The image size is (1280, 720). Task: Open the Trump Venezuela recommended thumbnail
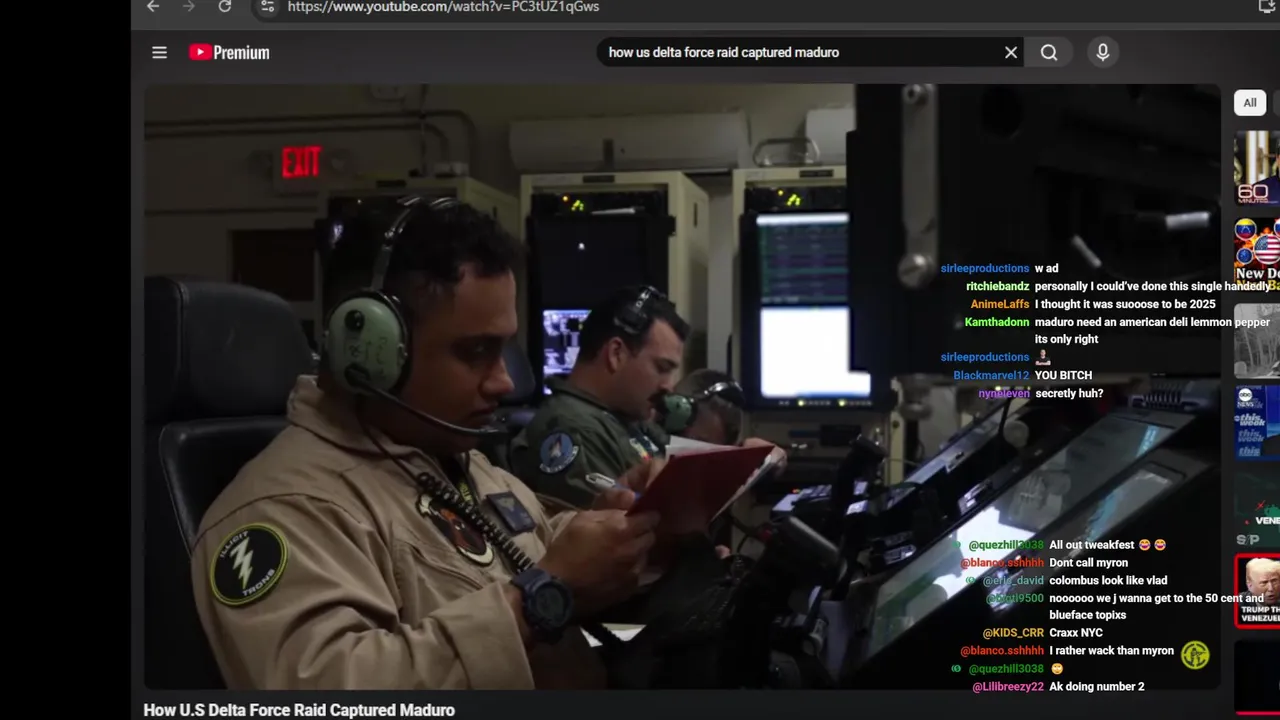pyautogui.click(x=1257, y=591)
